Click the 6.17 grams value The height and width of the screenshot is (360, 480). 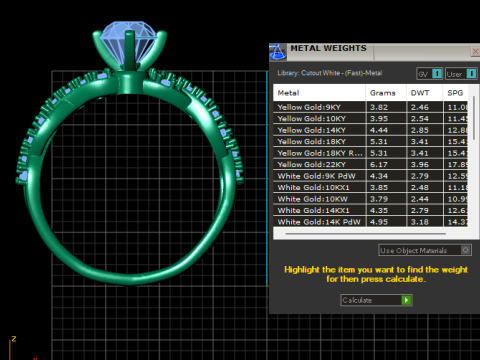pyautogui.click(x=379, y=165)
